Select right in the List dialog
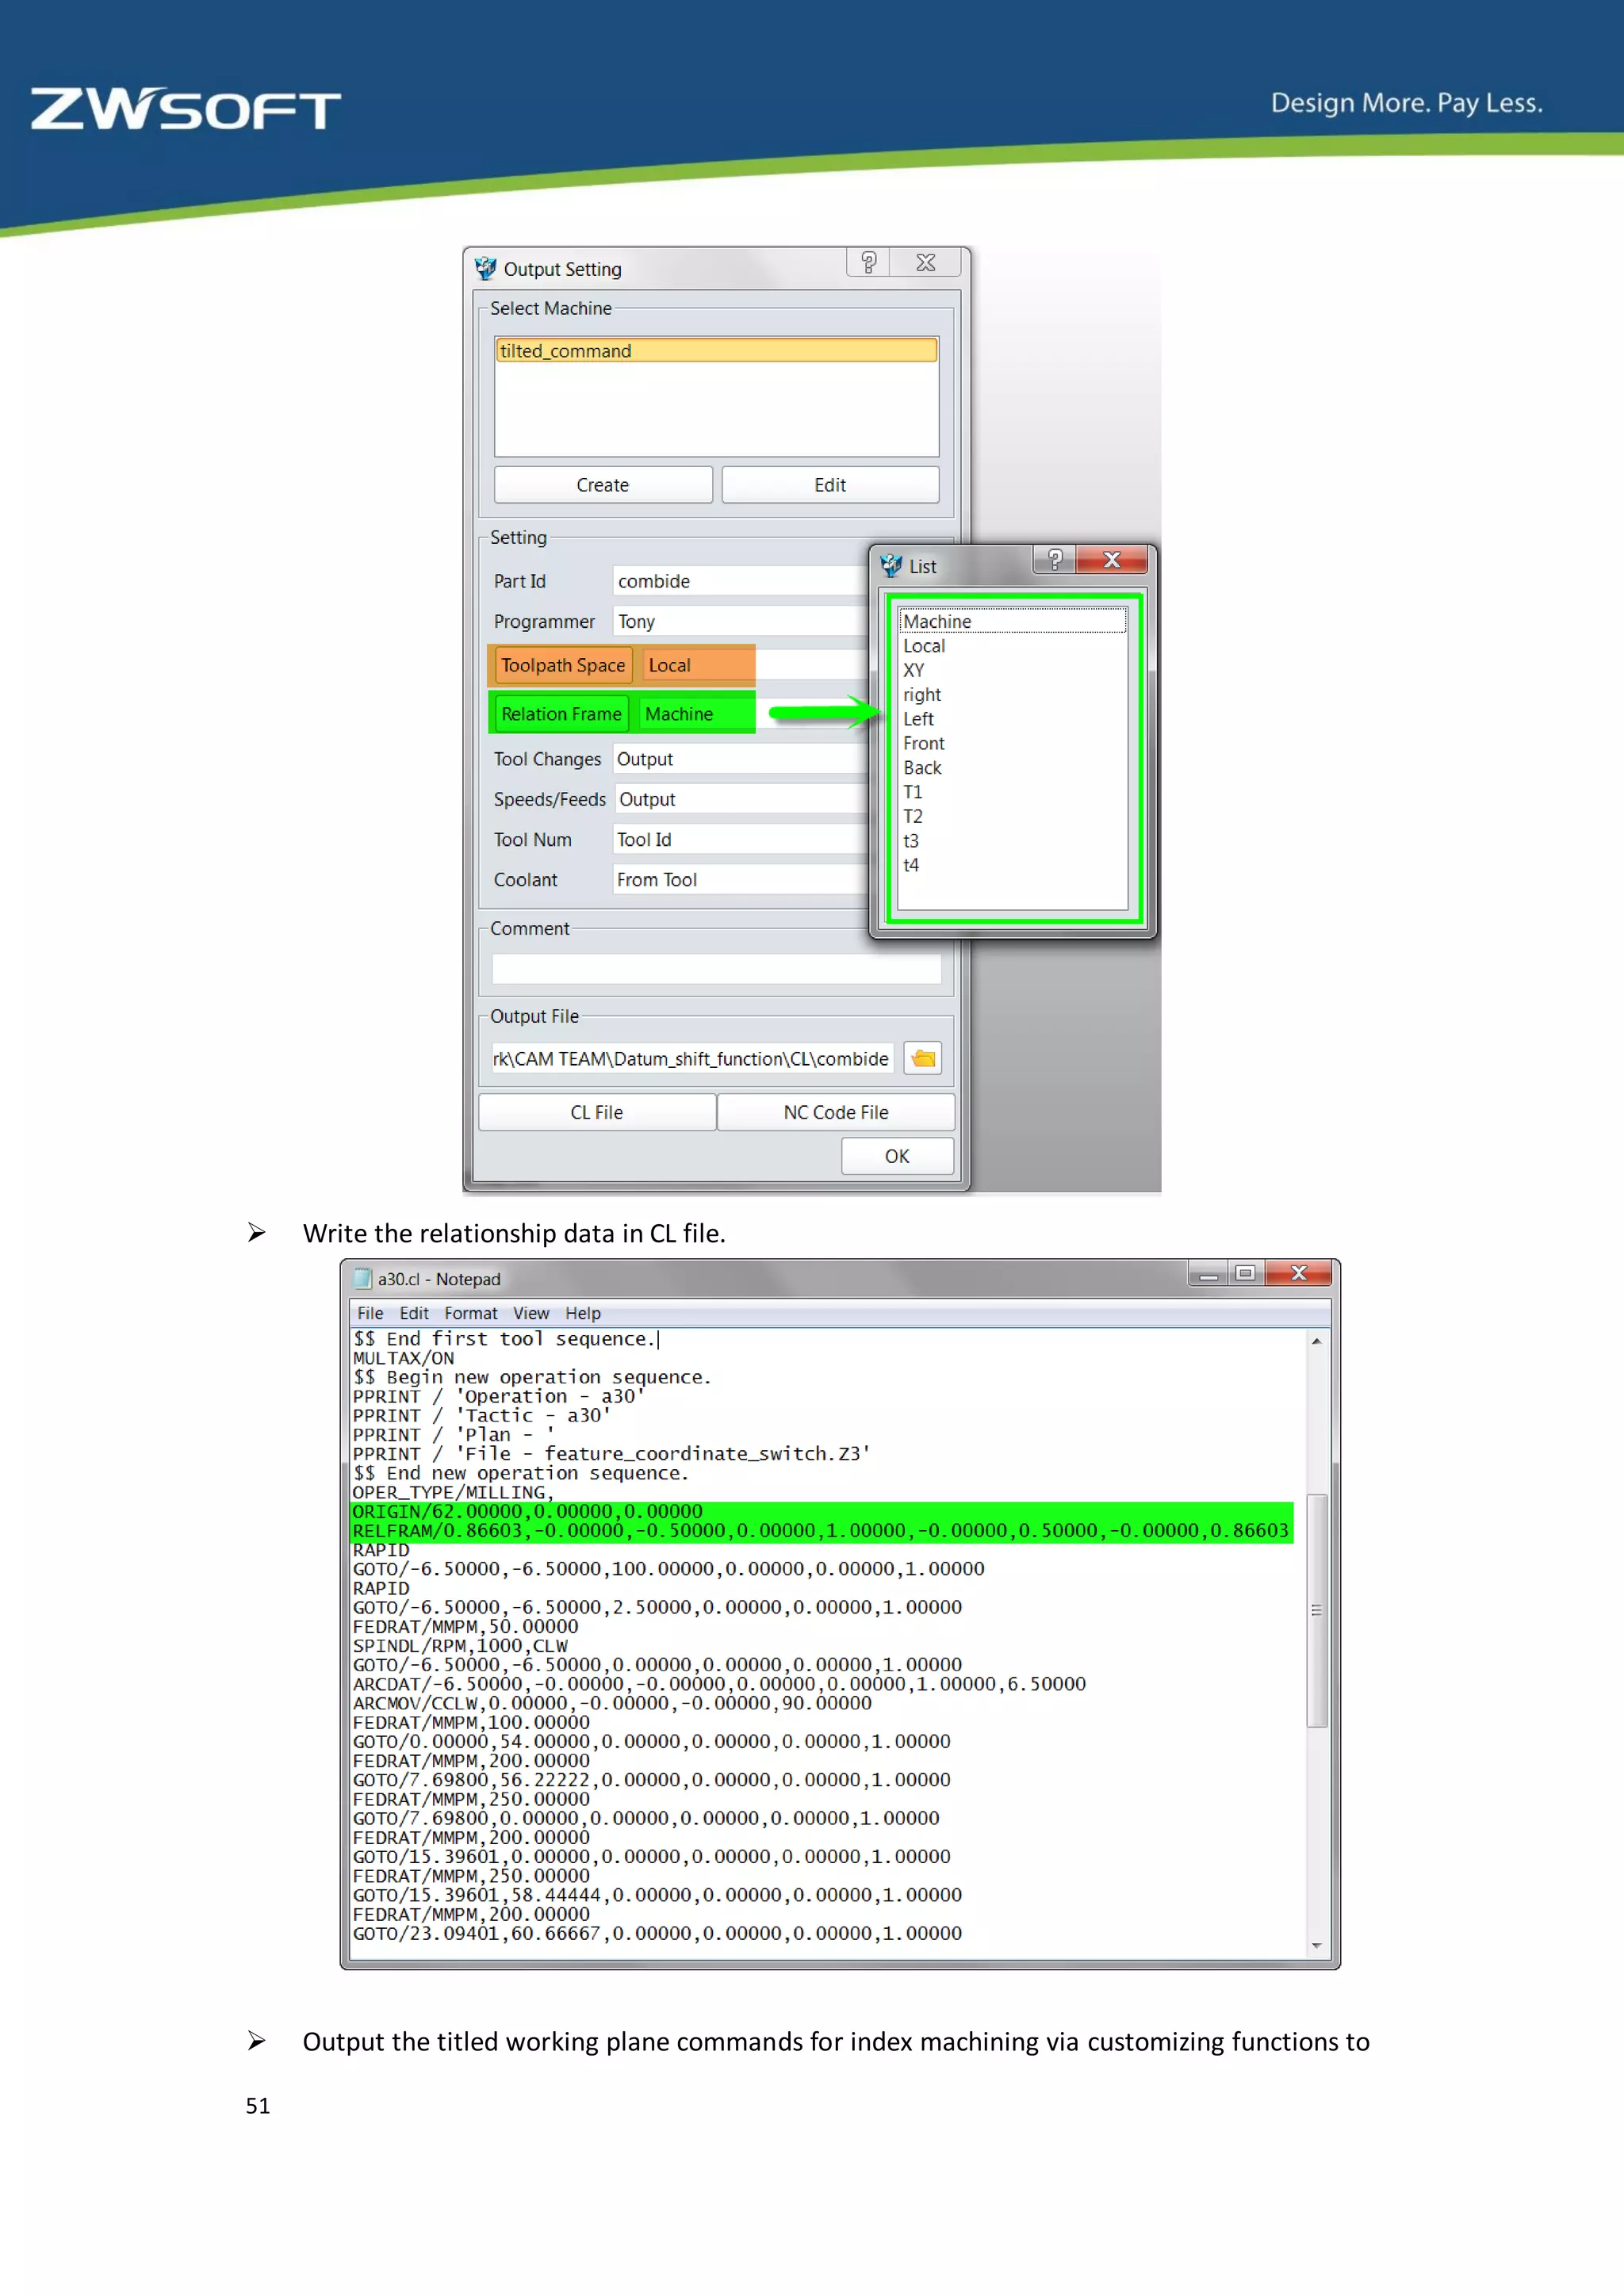This screenshot has height=2296, width=1624. coord(1012,694)
